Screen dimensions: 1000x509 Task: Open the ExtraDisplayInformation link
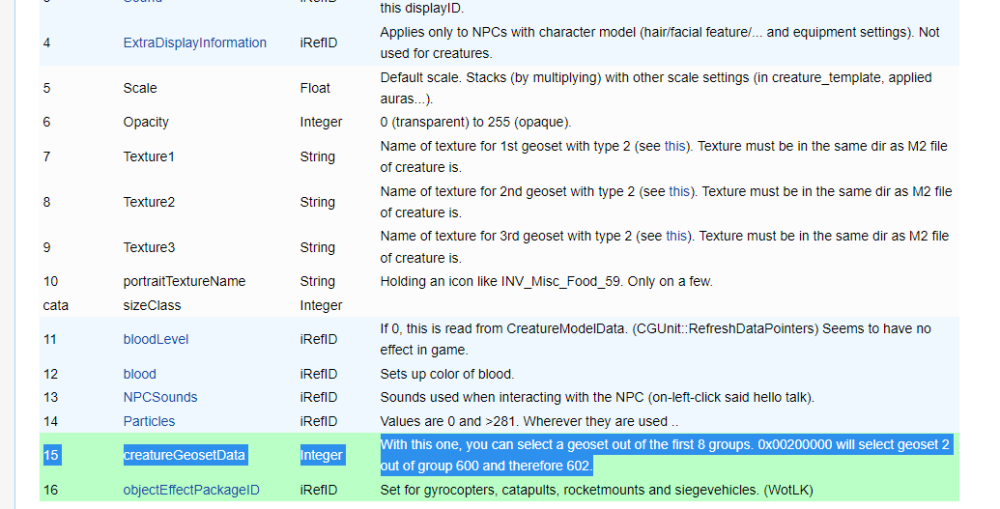(194, 43)
